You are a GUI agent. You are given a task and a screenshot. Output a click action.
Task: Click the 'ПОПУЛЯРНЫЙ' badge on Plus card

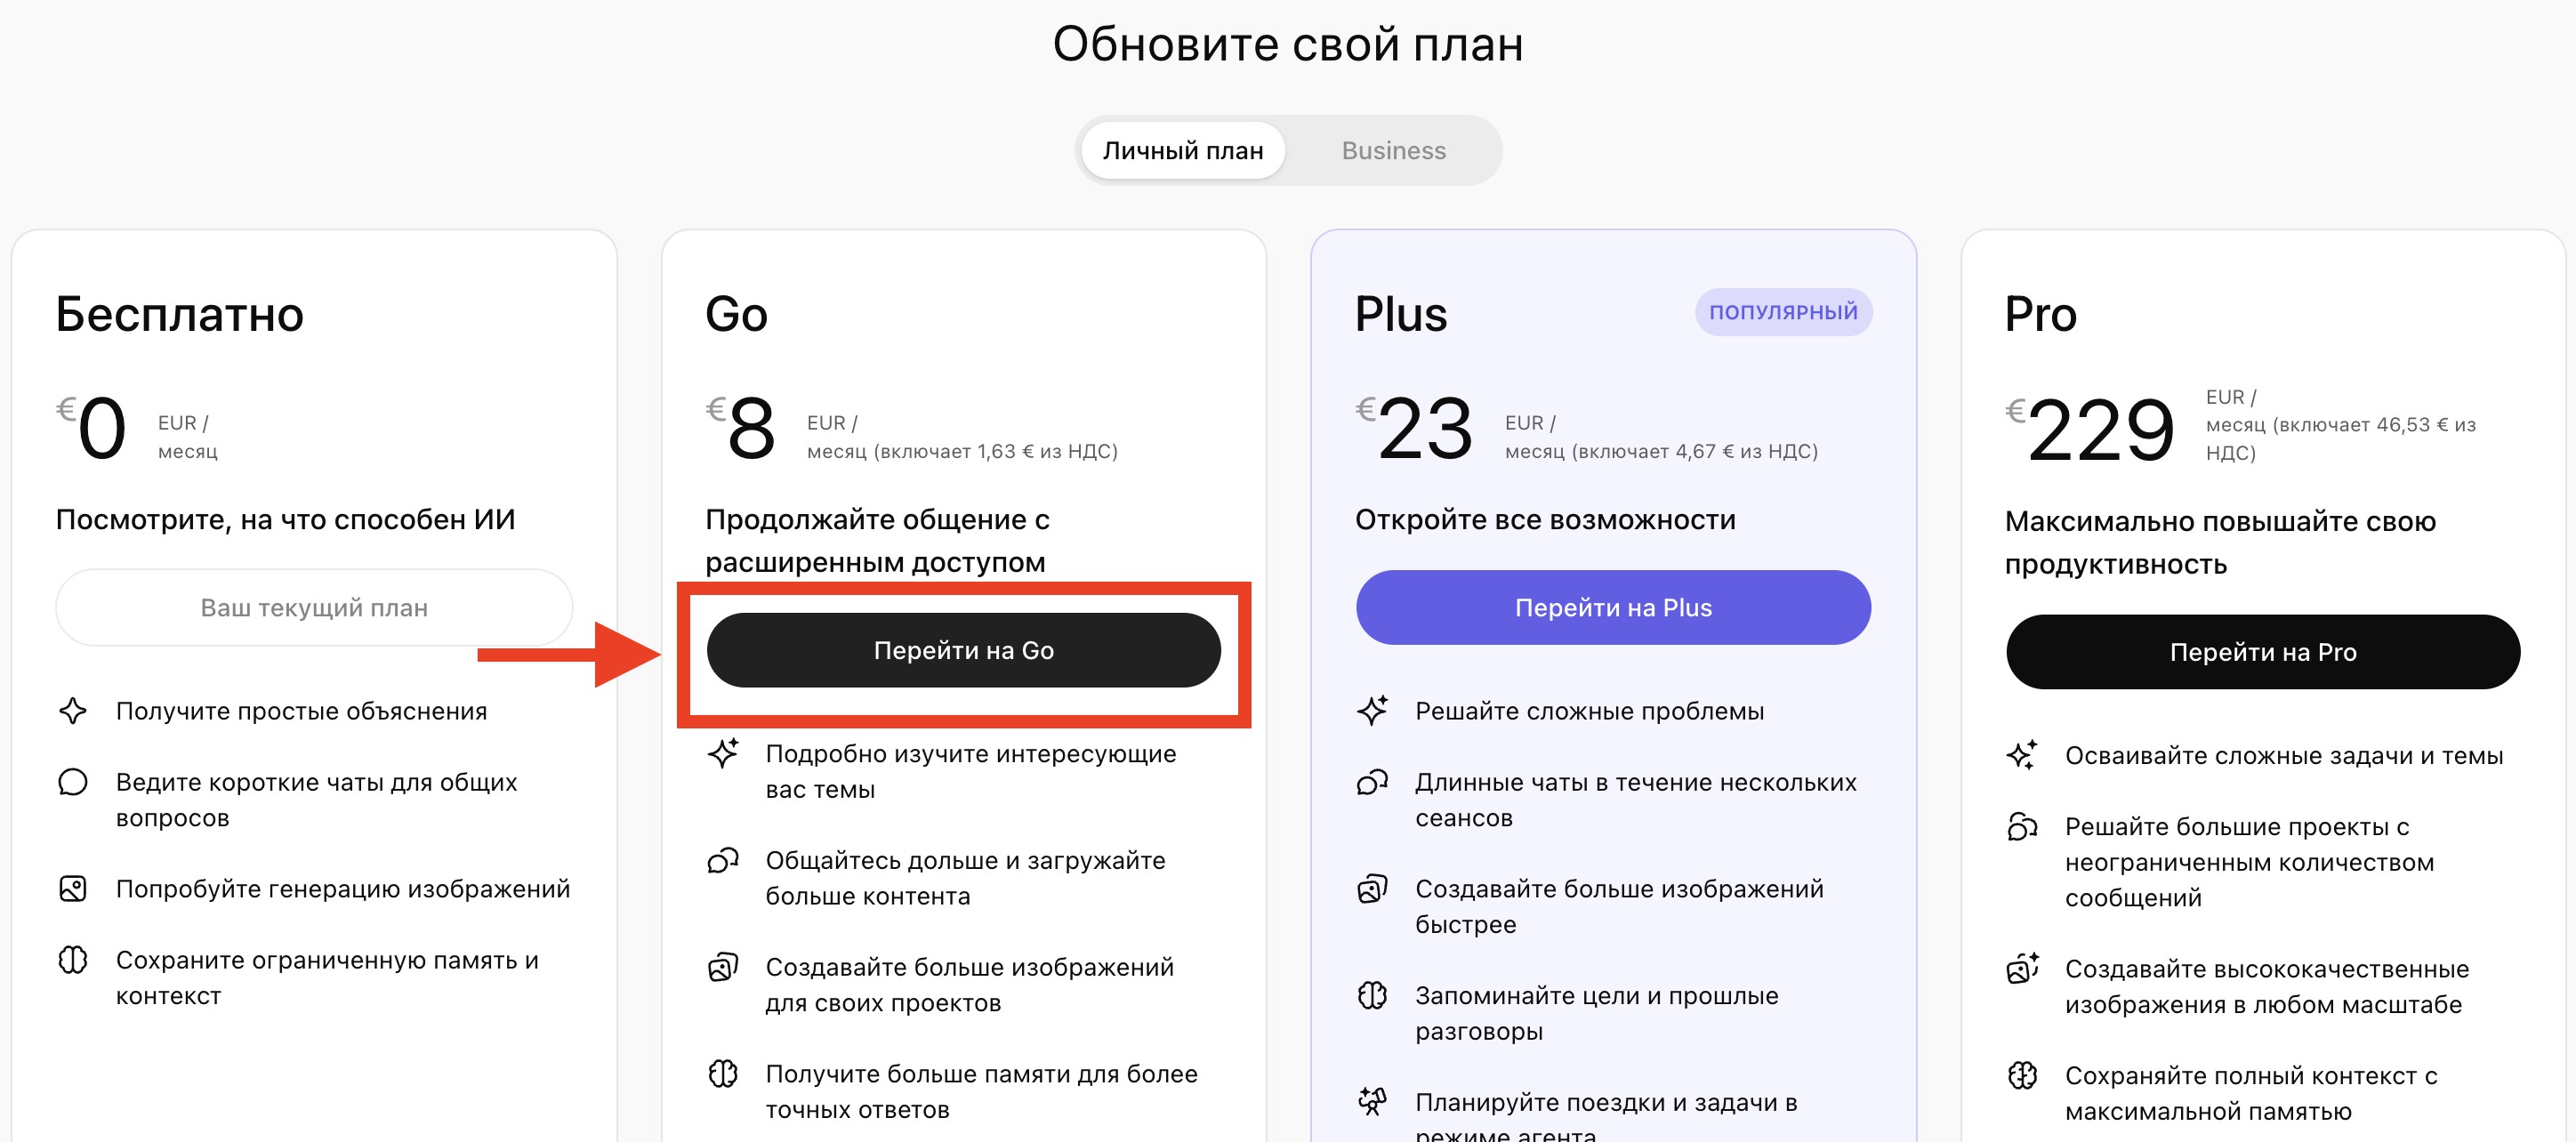(x=1783, y=311)
